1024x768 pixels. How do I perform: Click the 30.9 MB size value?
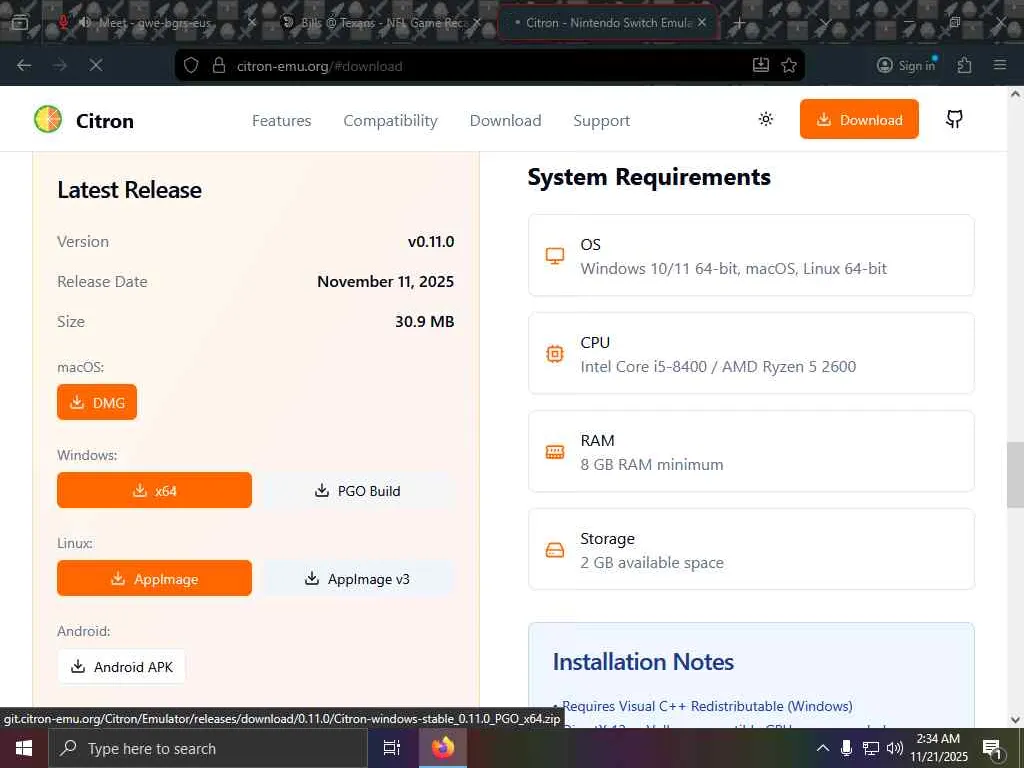[424, 321]
